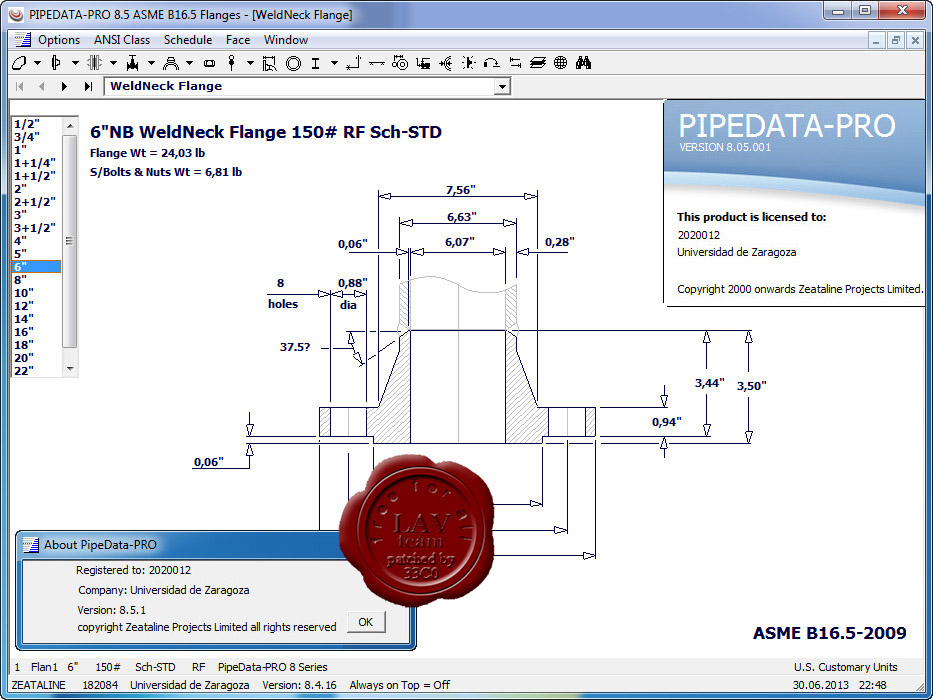Select 1+1/4" in the size list
Image resolution: width=933 pixels, height=700 pixels.
pyautogui.click(x=36, y=162)
